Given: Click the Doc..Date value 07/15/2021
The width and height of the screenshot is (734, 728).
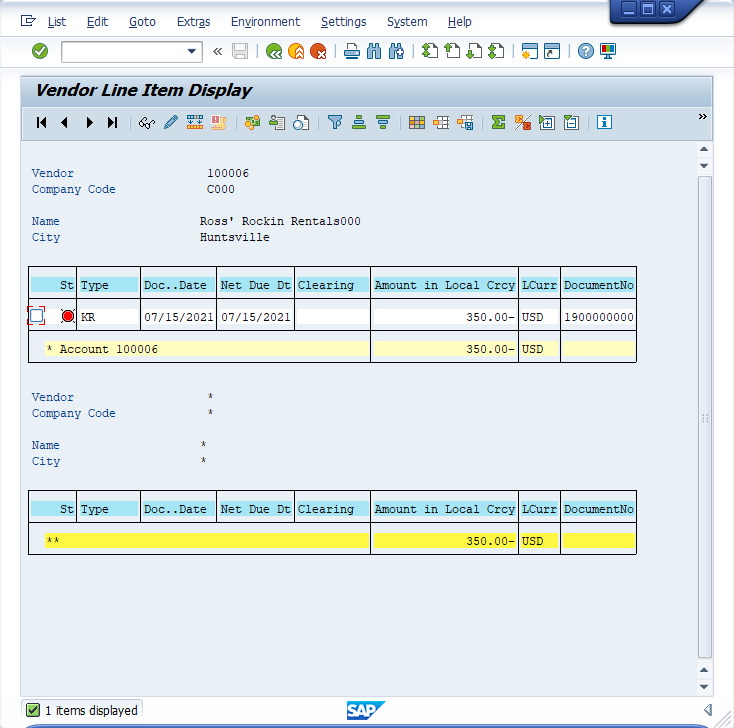Looking at the screenshot, I should pyautogui.click(x=179, y=317).
